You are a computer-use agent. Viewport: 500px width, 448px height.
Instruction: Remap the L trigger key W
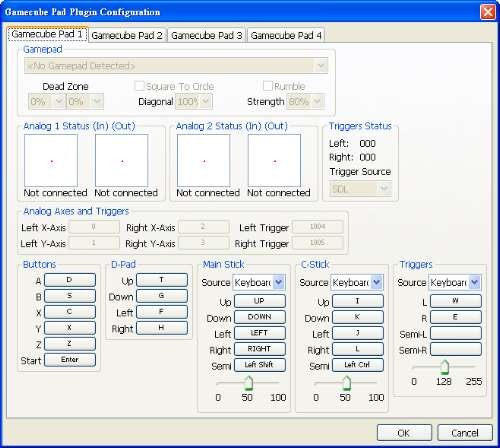pos(456,301)
